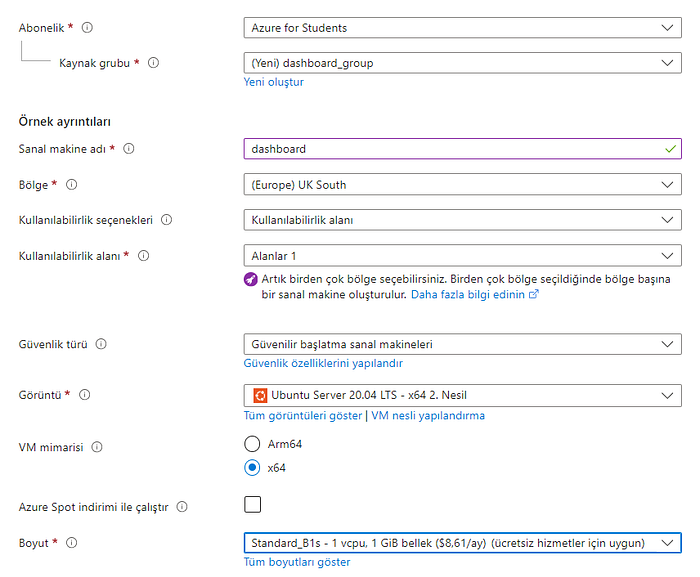Select the x64 architecture radio button
The height and width of the screenshot is (577, 700).
pos(252,467)
